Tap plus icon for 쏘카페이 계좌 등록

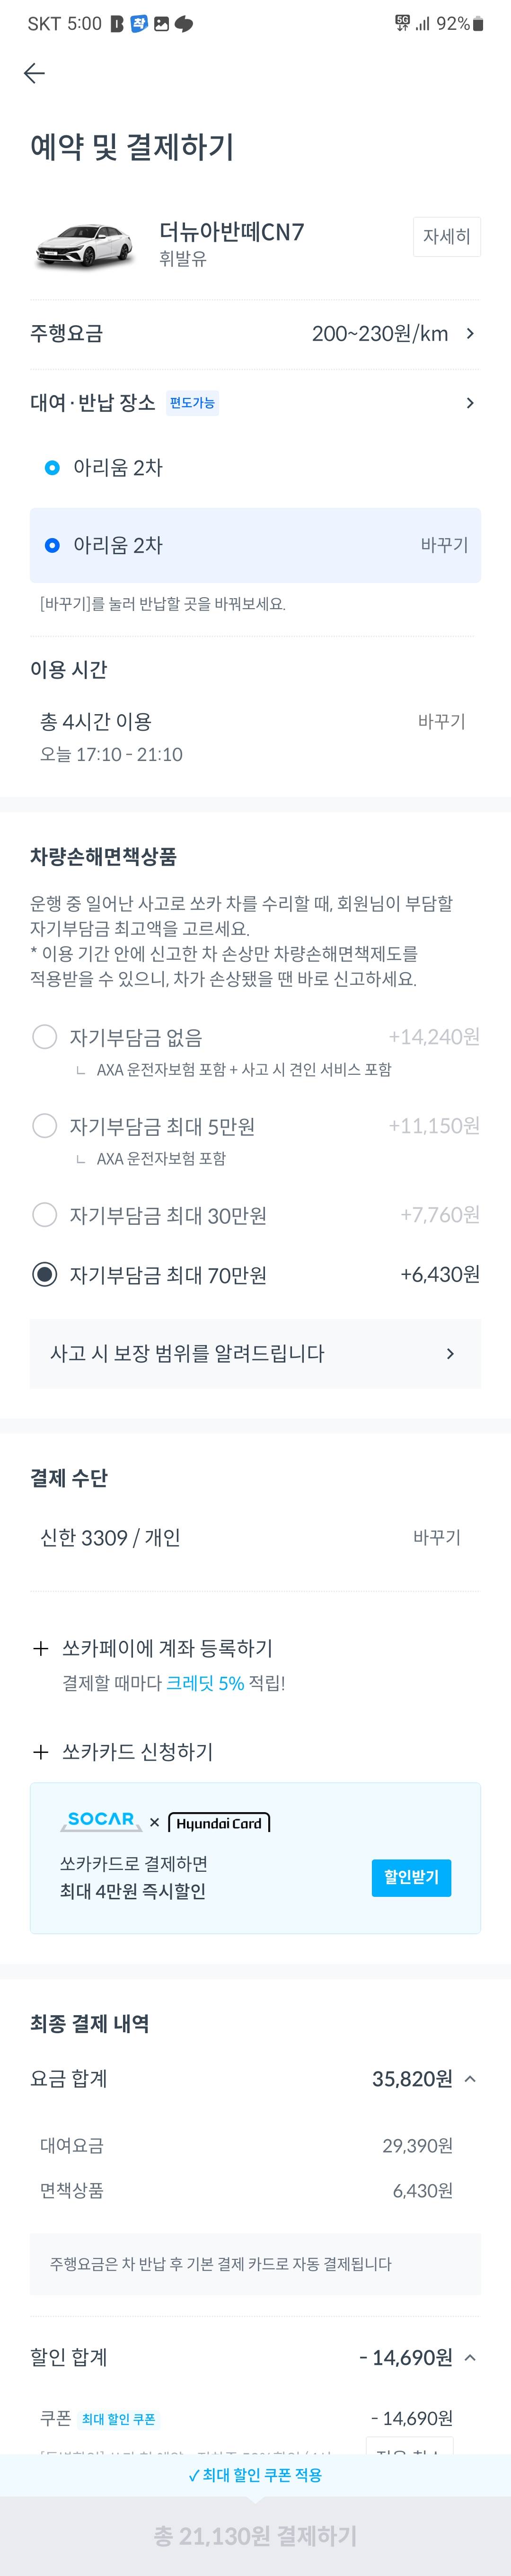(41, 1648)
